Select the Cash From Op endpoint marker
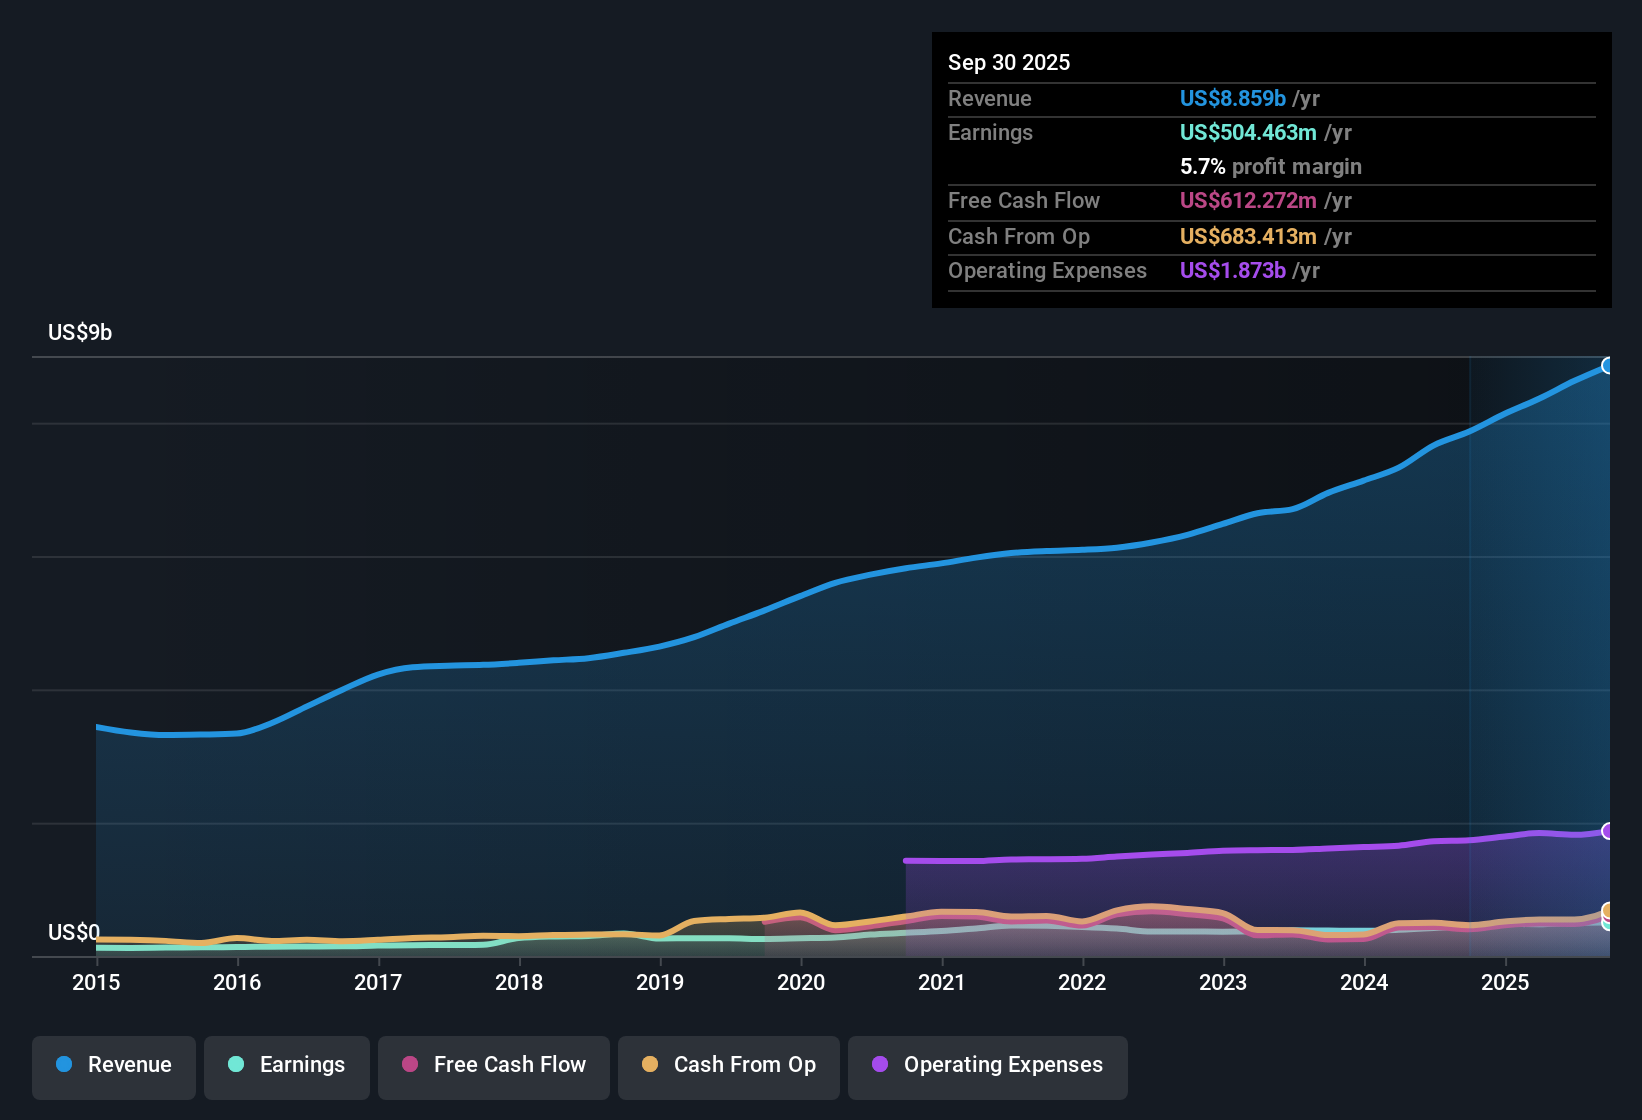The image size is (1642, 1120). 1608,911
